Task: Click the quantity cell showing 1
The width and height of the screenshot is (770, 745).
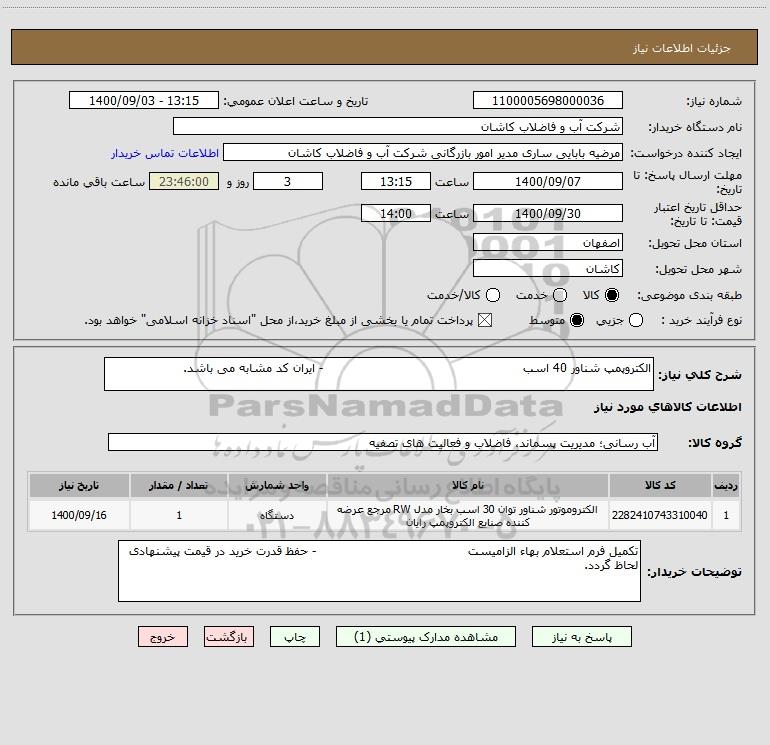Action: click(179, 515)
